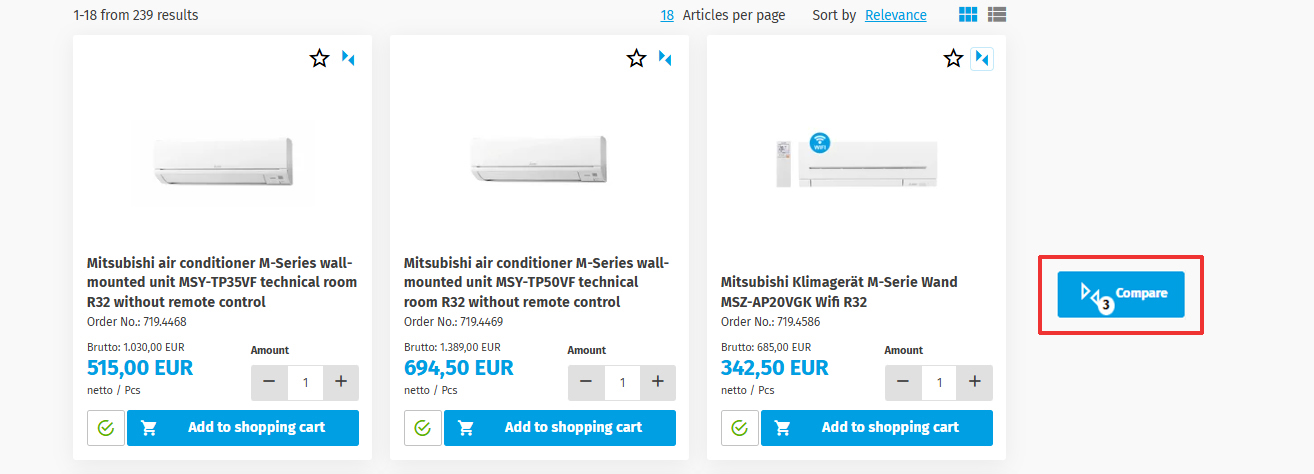
Task: Favorite the MSY-TP35VF product star icon
Action: tap(320, 59)
